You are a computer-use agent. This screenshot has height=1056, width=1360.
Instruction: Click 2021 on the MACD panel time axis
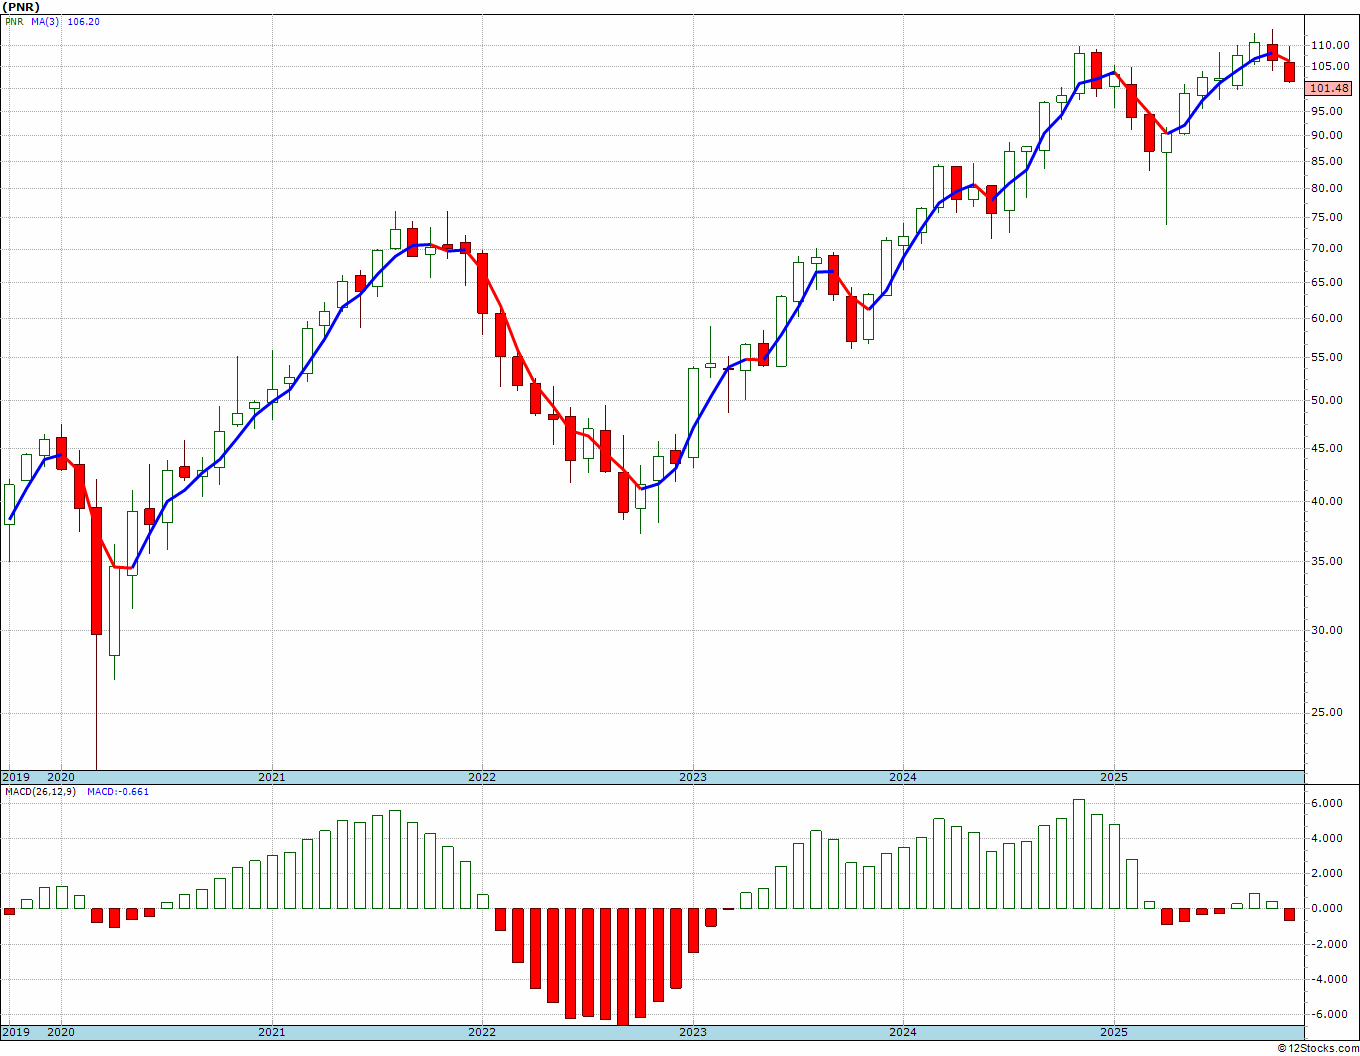pyautogui.click(x=271, y=1032)
